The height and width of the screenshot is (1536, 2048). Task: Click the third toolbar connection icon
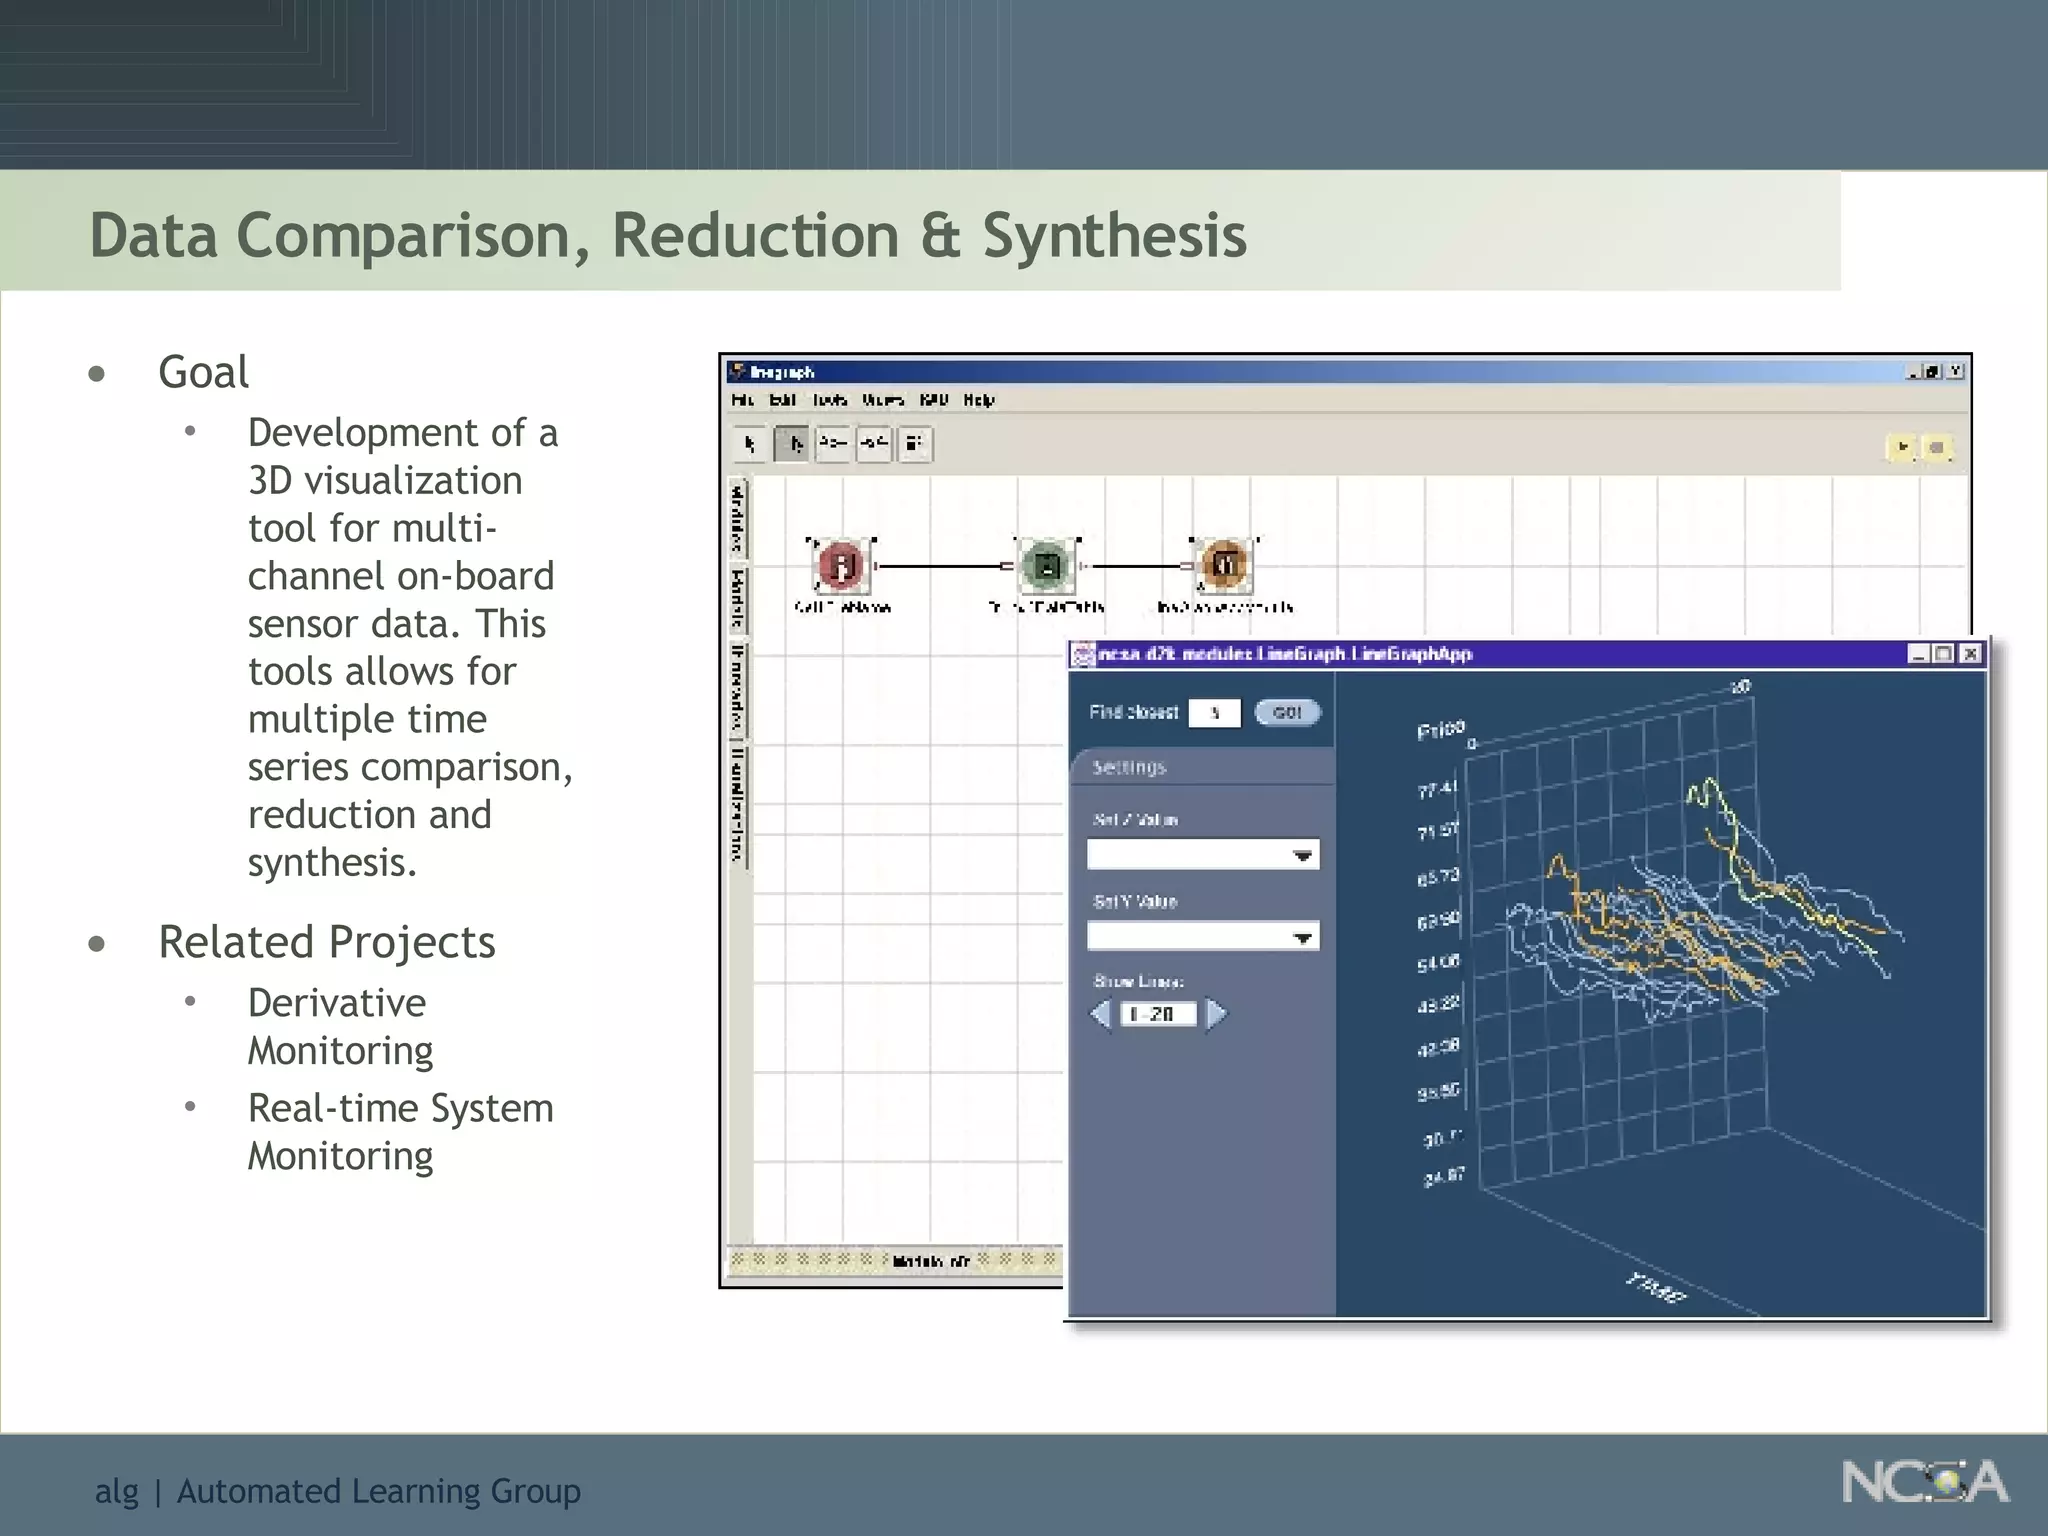click(833, 444)
